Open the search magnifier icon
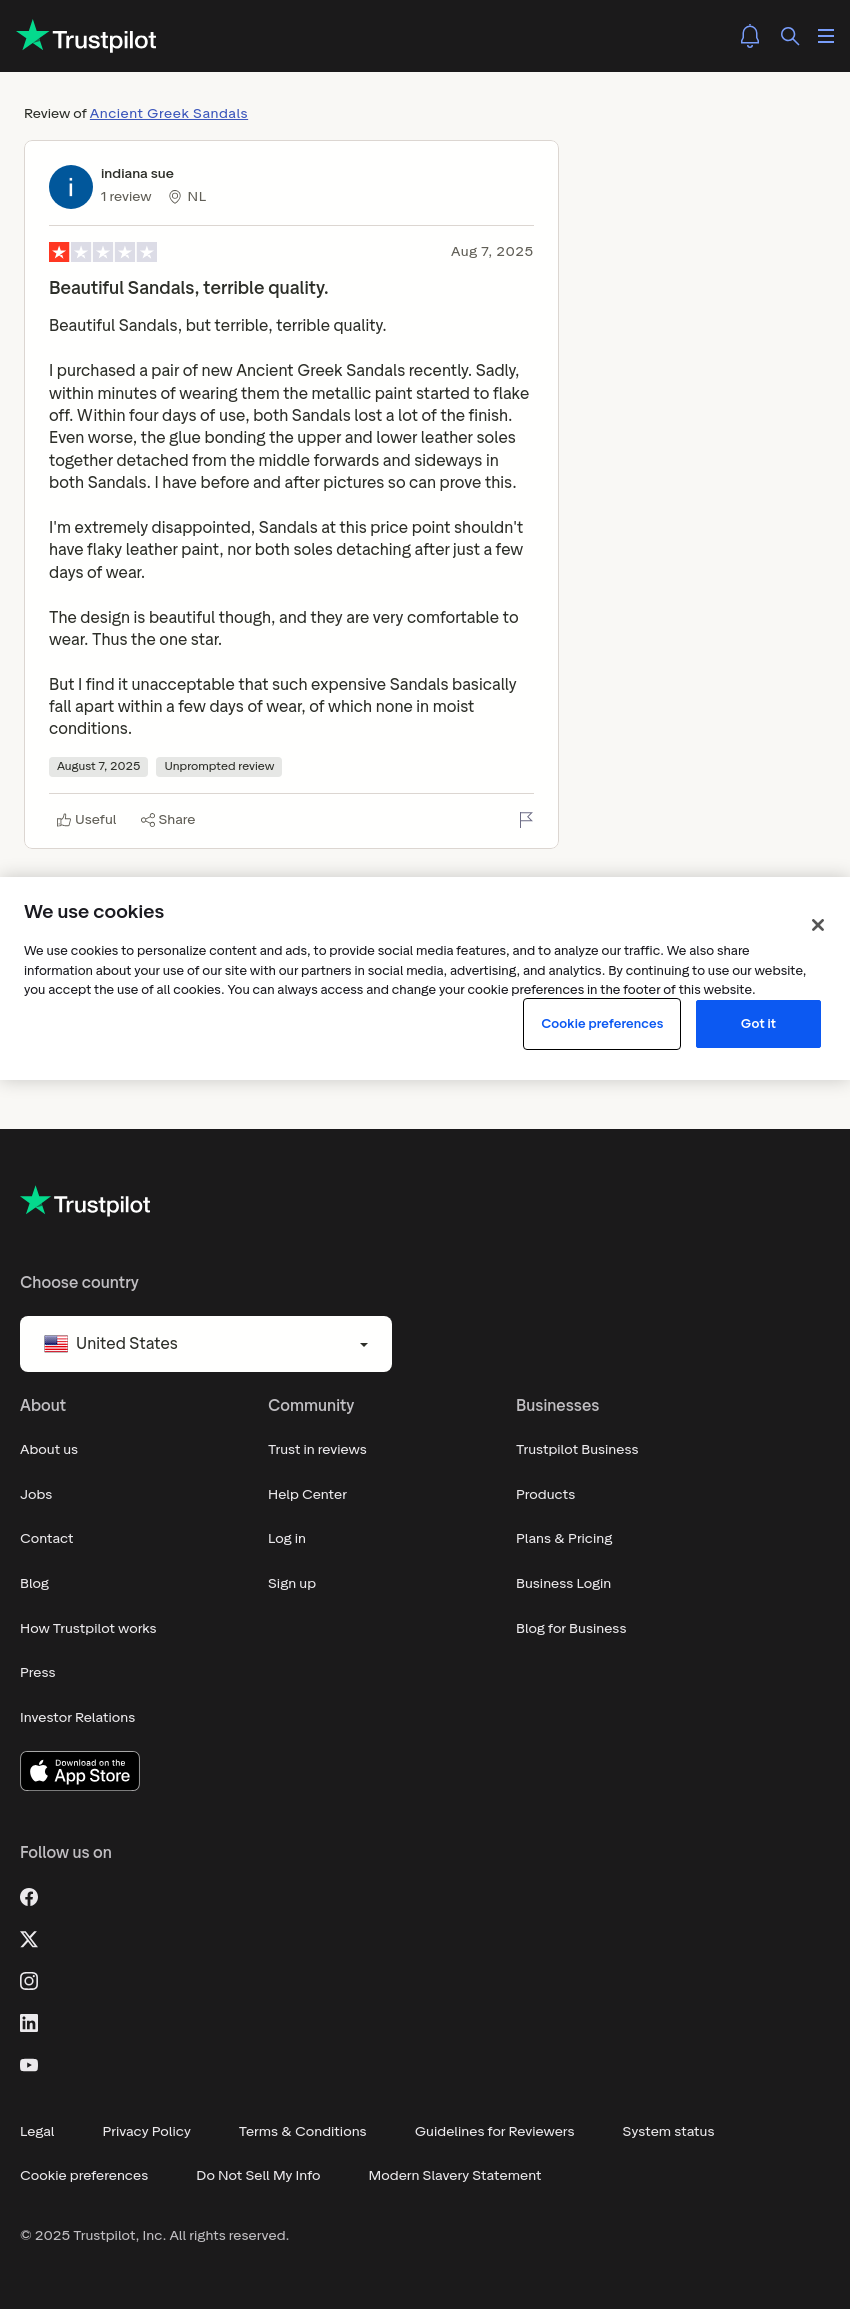Screen dimensions: 850x2309 (790, 36)
